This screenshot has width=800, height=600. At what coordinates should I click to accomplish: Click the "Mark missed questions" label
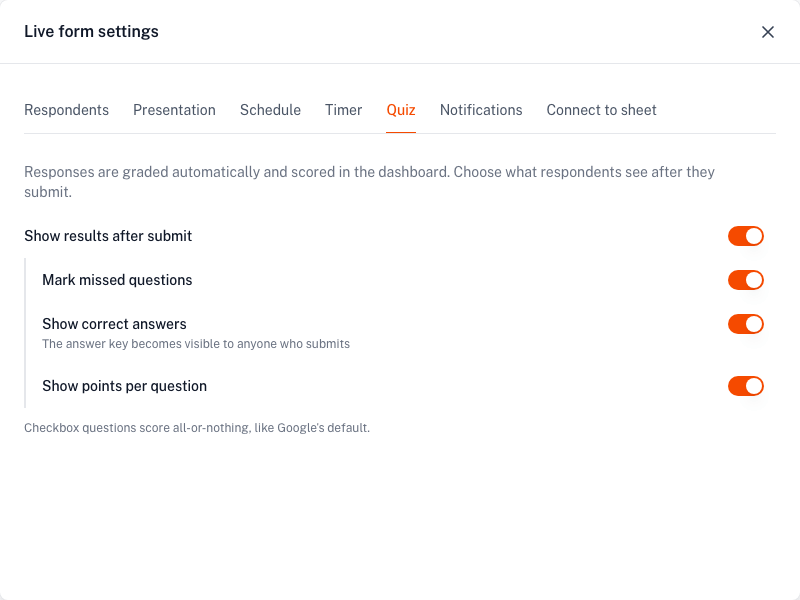[117, 280]
